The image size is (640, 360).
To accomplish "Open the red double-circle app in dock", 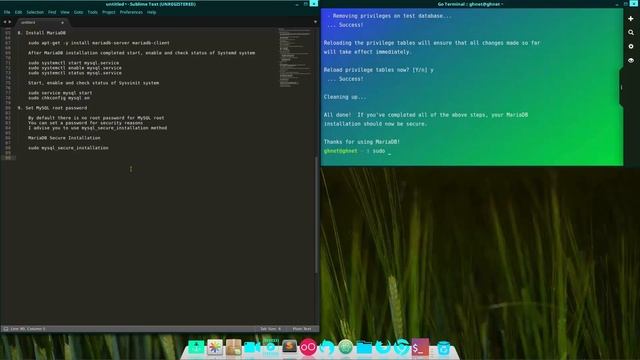I will 308,347.
